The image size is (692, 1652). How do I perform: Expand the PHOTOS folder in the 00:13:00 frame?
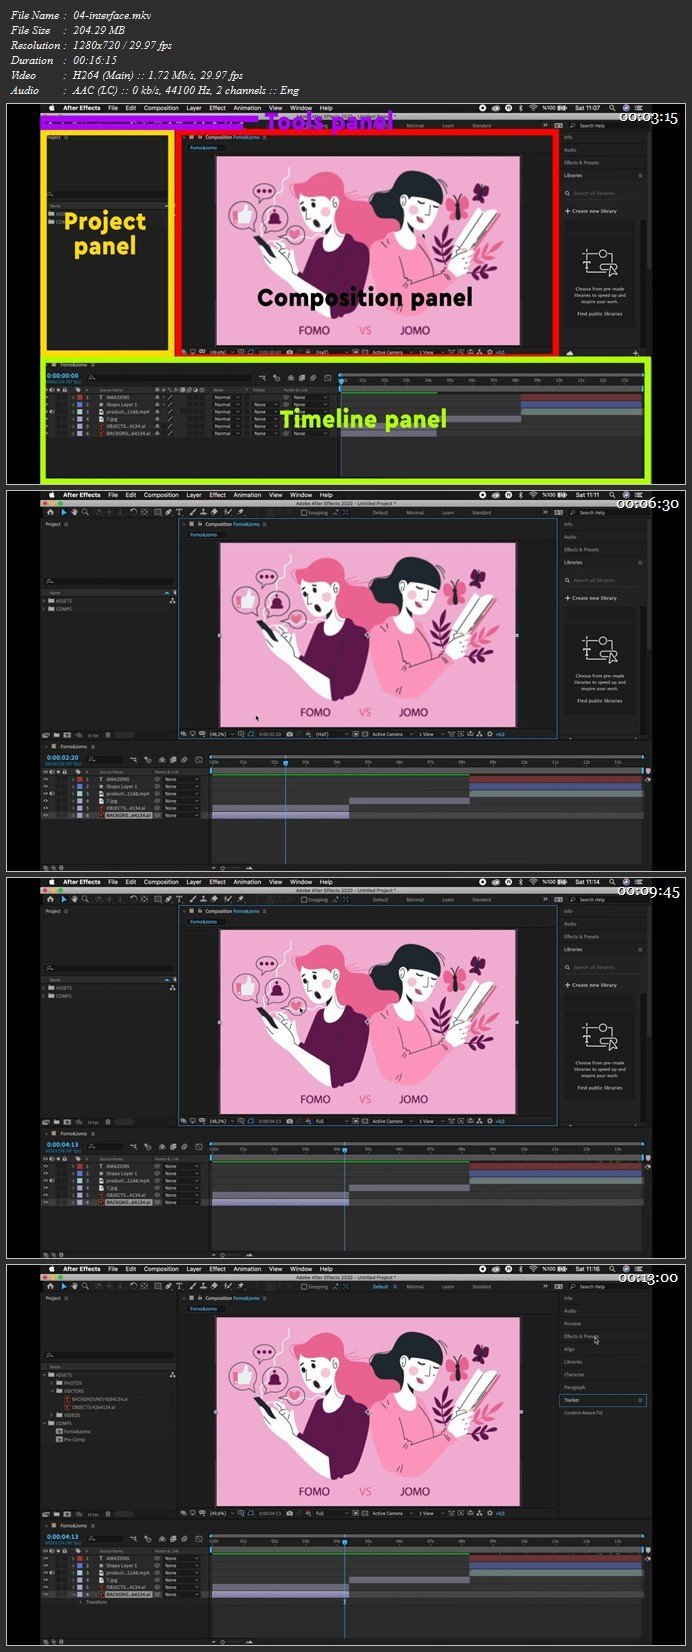[52, 1383]
